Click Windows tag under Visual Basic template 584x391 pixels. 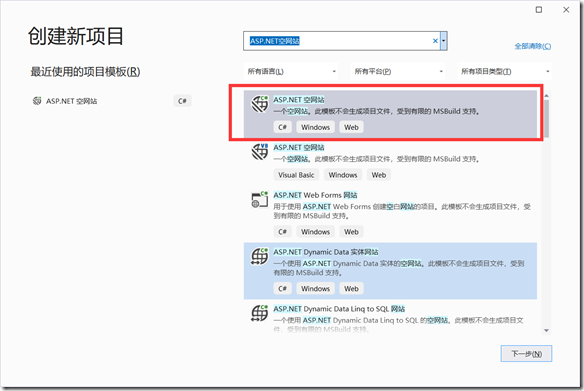click(x=343, y=175)
